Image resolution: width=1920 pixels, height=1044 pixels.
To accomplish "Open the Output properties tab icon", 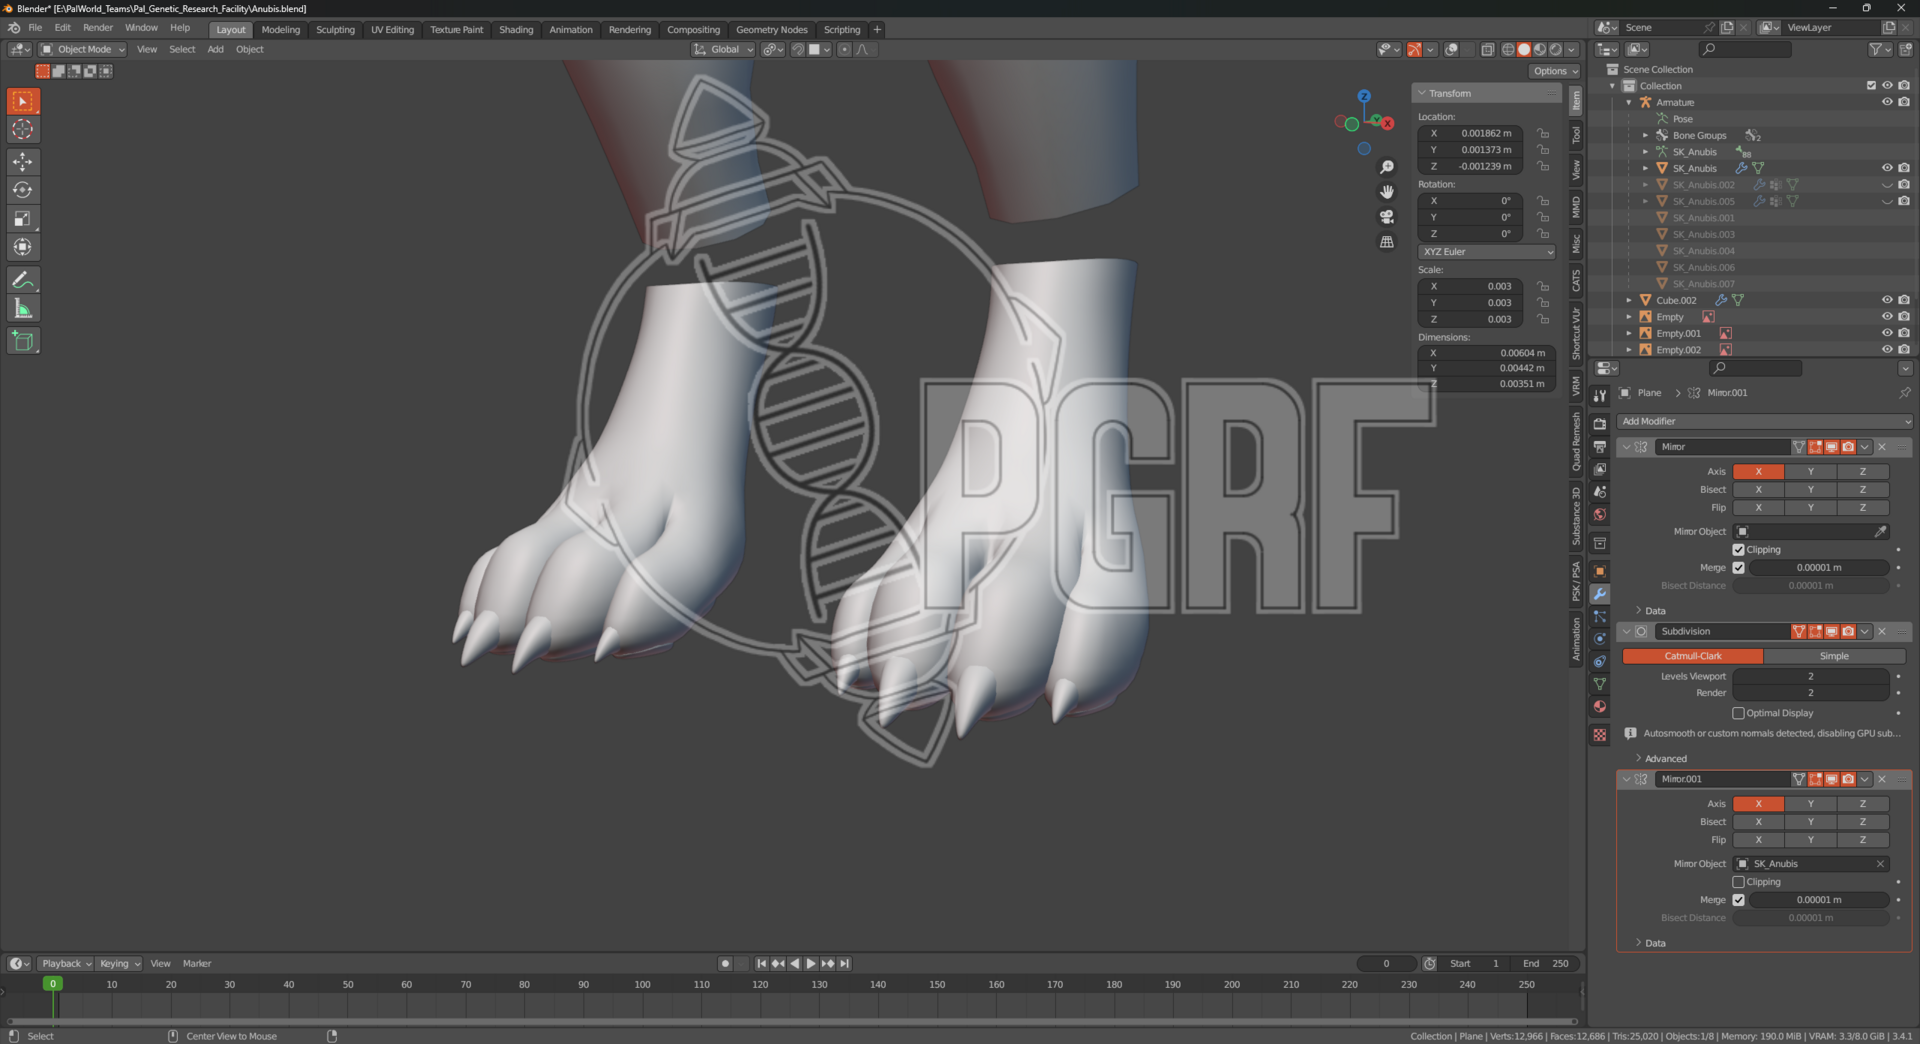I will point(1600,446).
